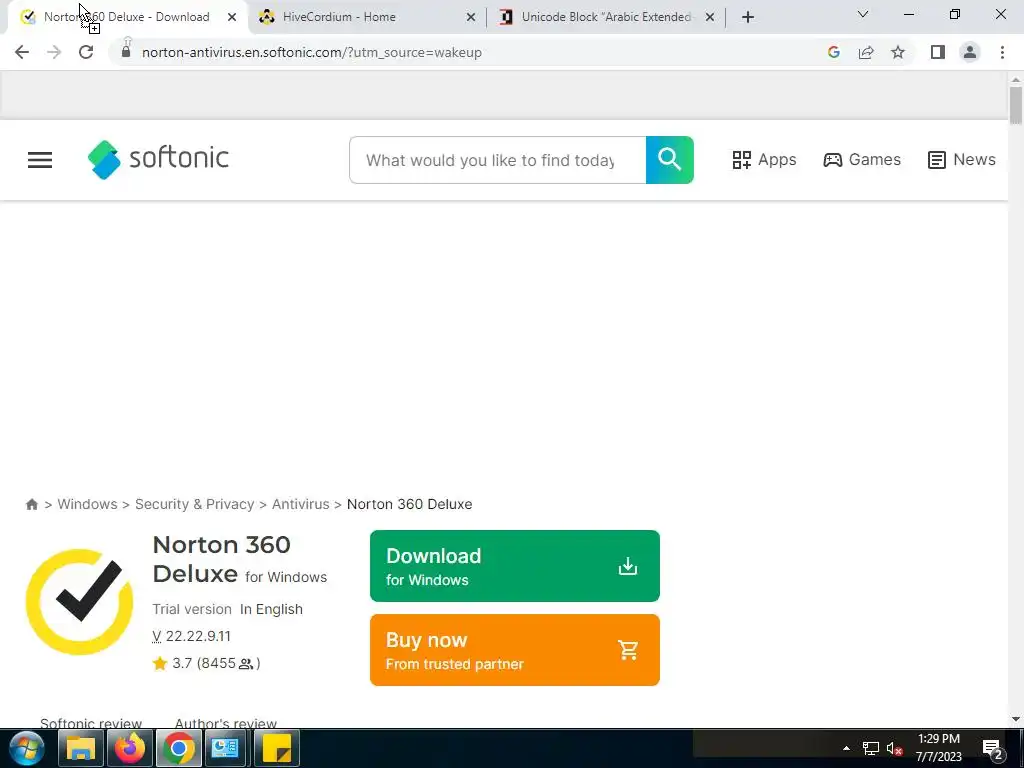
Task: Click the network tray icon
Action: [871, 748]
